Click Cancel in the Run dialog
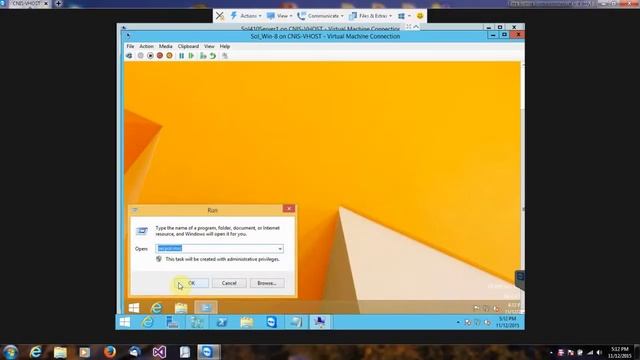The height and width of the screenshot is (360, 640). coord(229,283)
